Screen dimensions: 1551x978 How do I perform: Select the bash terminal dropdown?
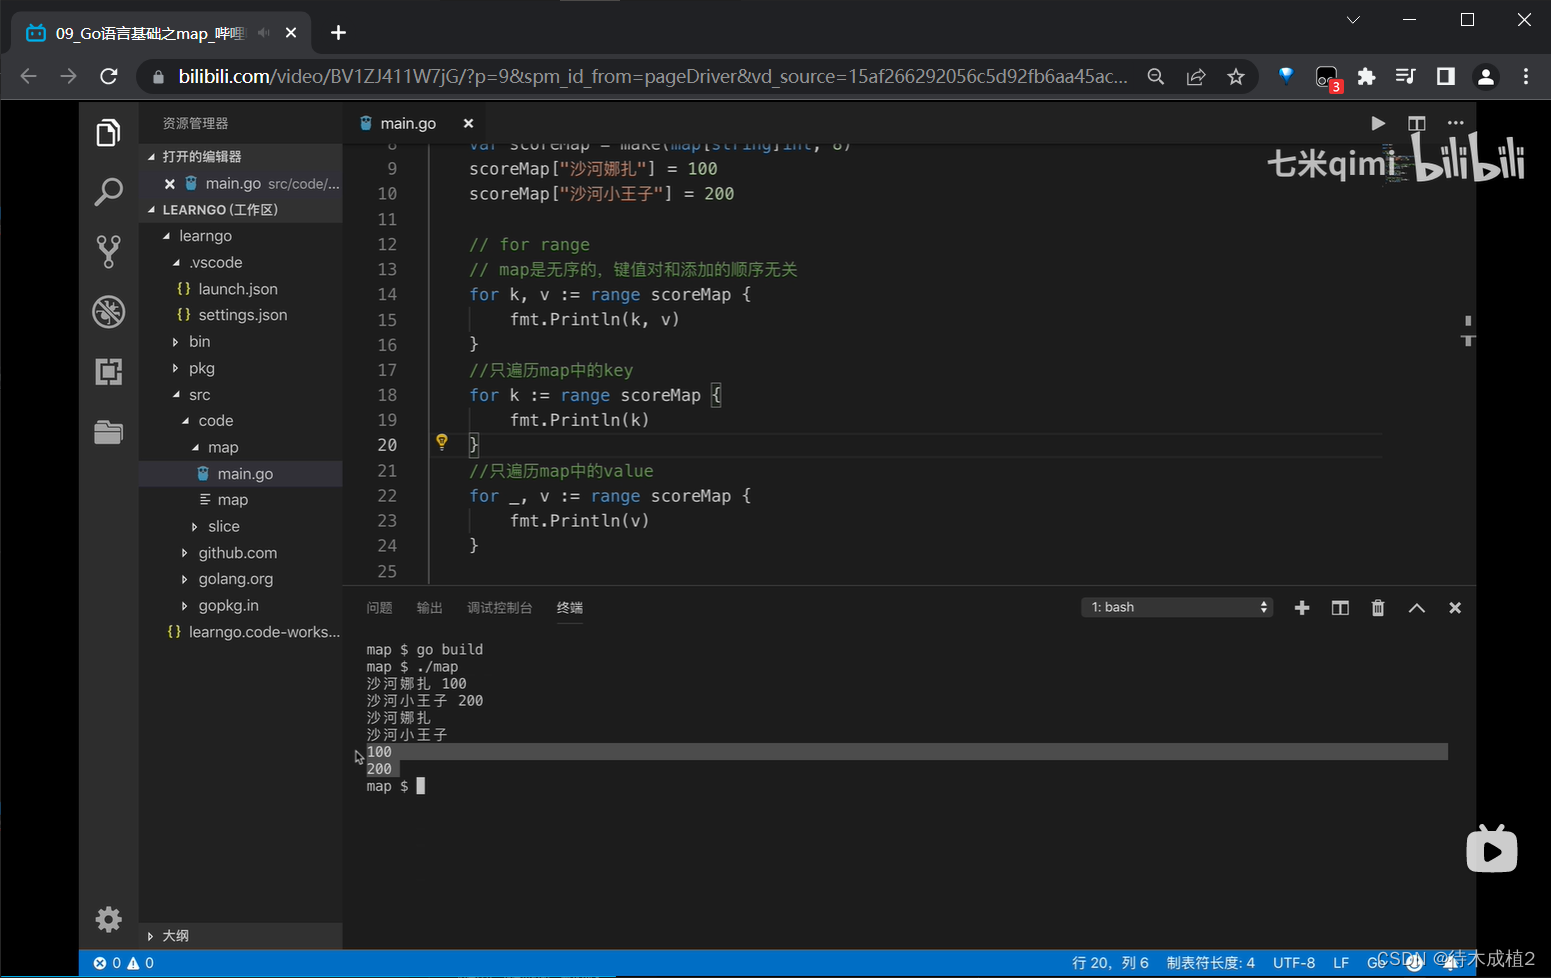[1177, 607]
